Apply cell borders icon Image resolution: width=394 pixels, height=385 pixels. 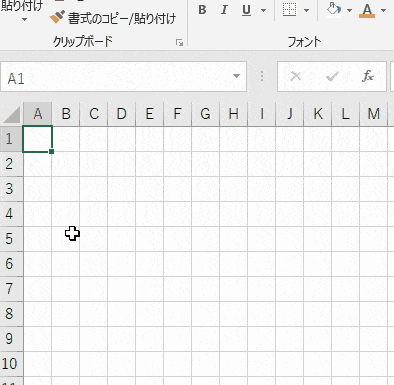[x=289, y=10]
